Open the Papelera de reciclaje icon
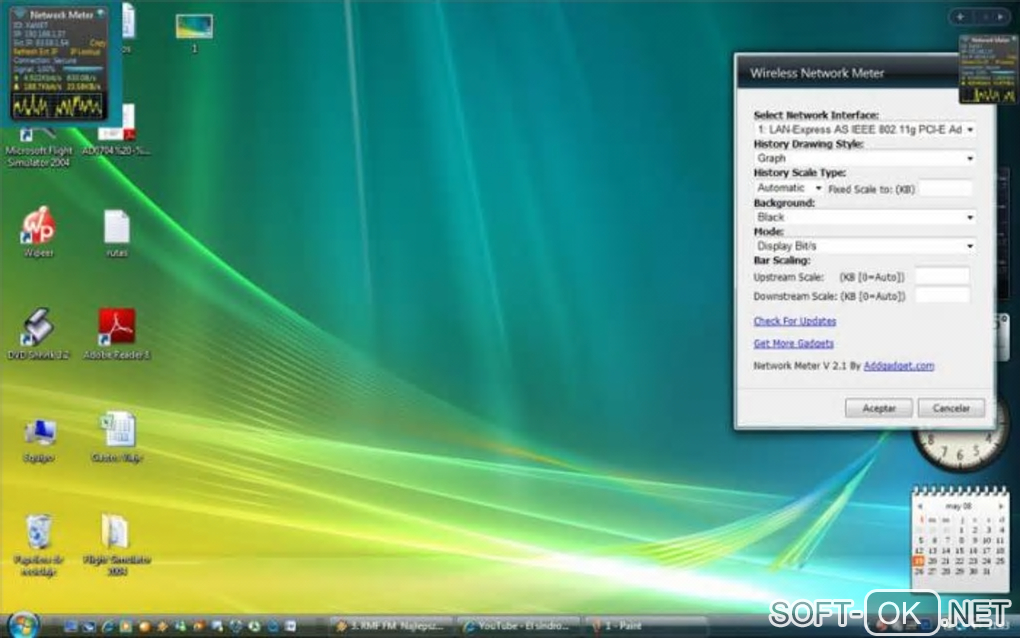 coord(38,544)
